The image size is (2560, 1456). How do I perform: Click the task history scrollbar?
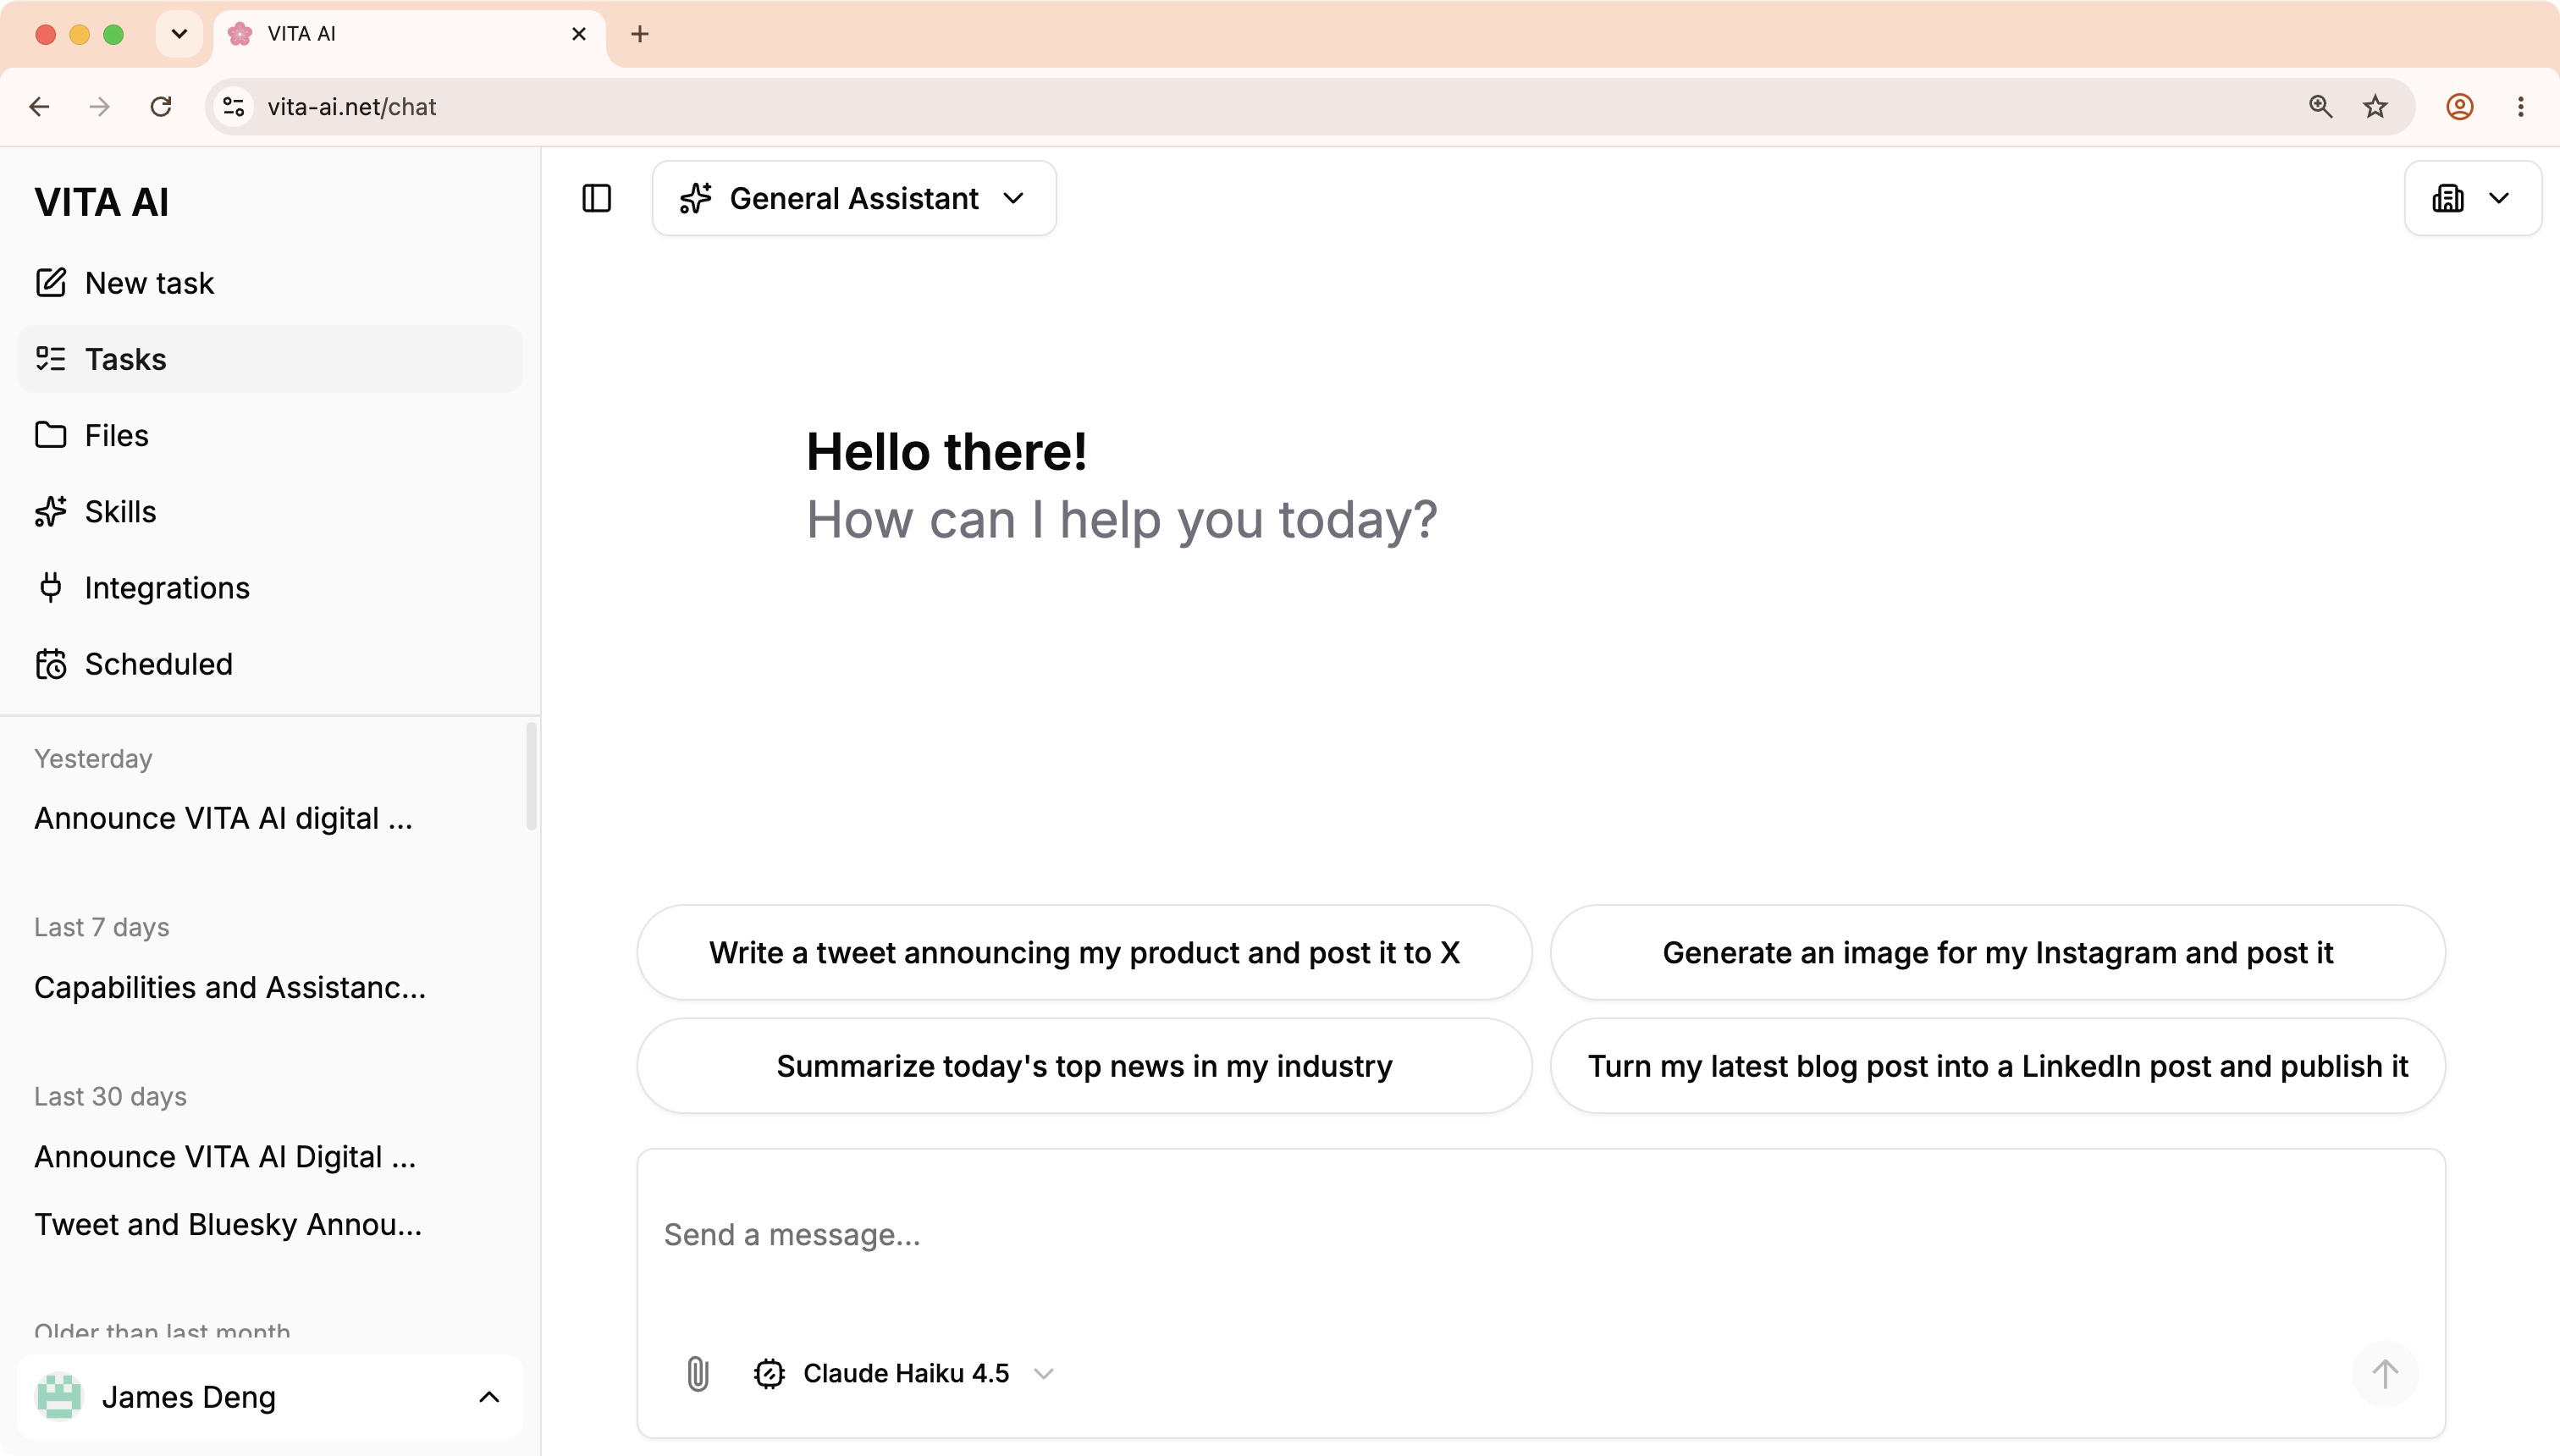coord(531,777)
